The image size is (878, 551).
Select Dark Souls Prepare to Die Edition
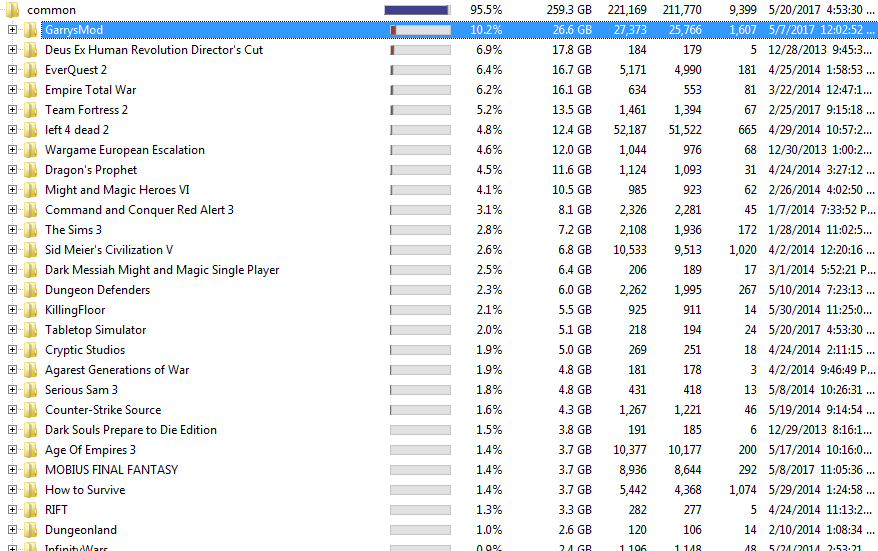pos(131,430)
